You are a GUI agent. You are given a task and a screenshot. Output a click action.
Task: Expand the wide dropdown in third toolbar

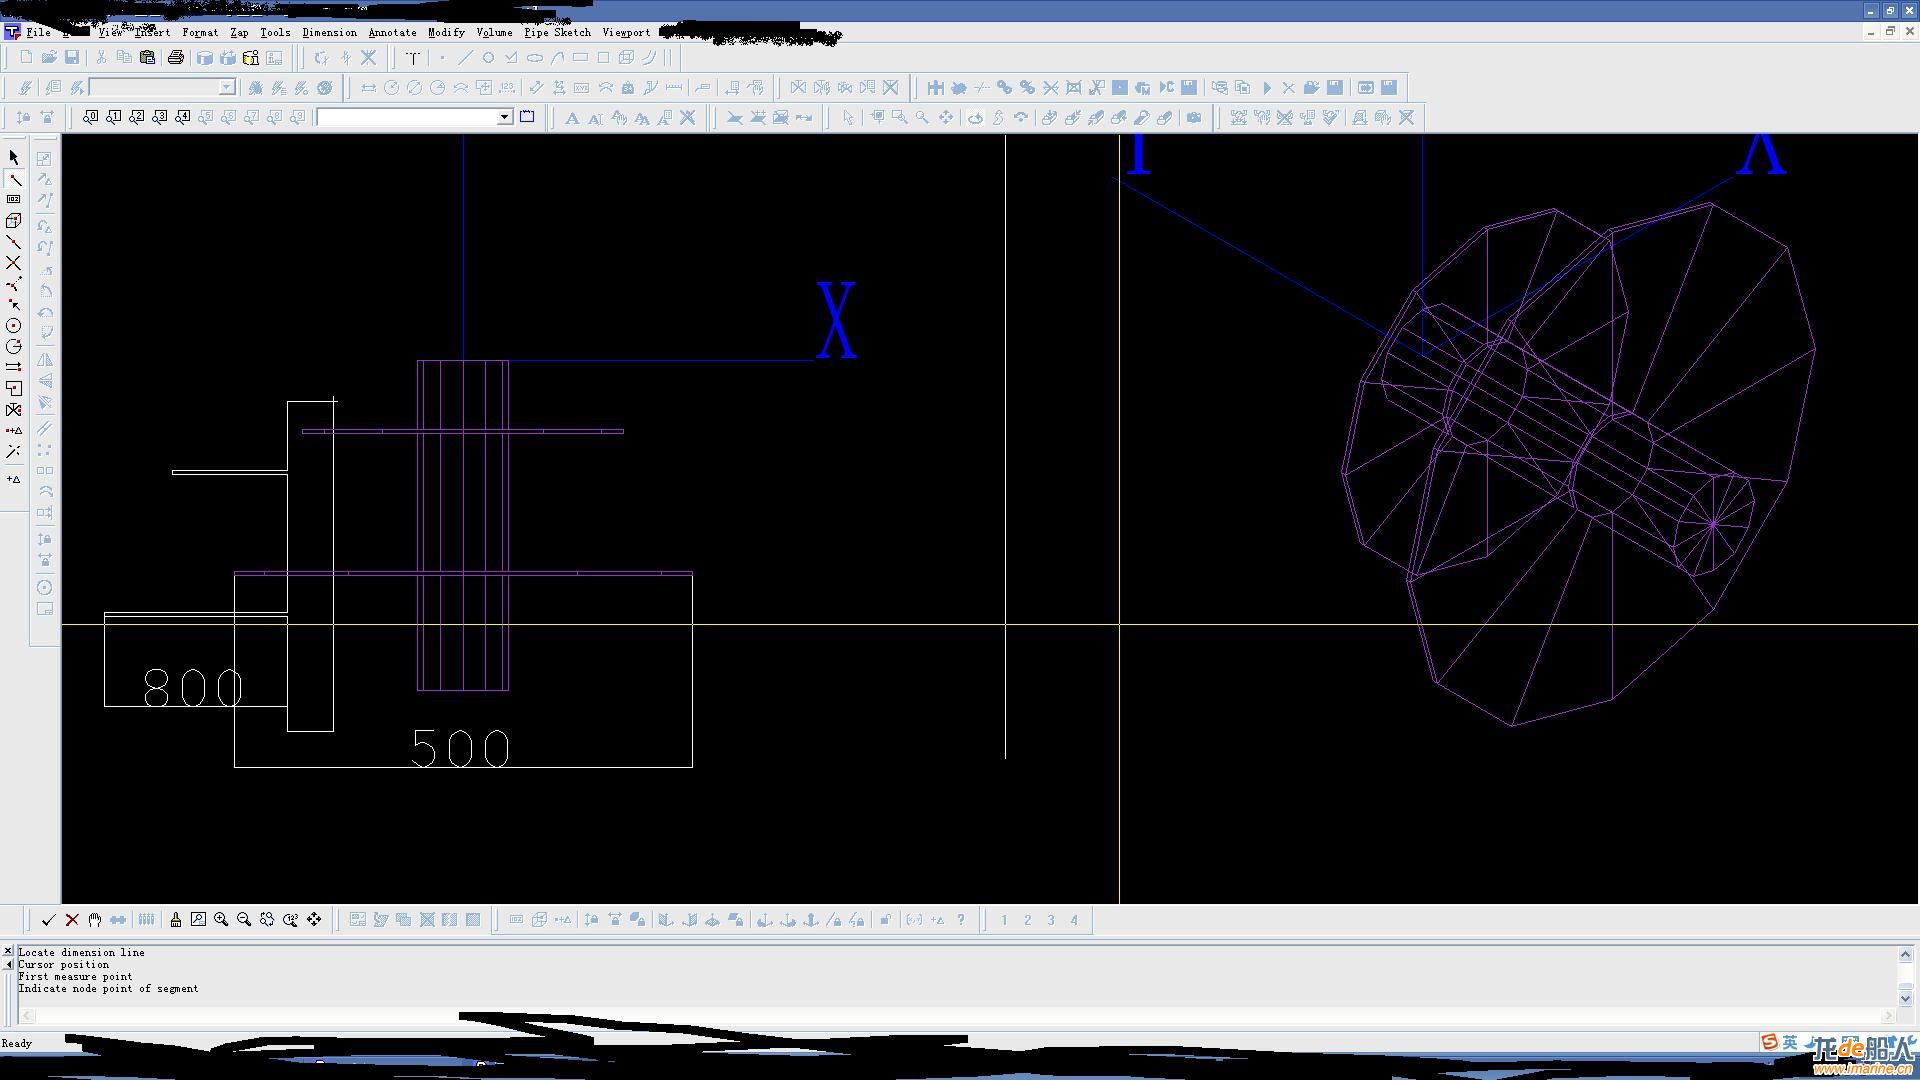click(504, 118)
